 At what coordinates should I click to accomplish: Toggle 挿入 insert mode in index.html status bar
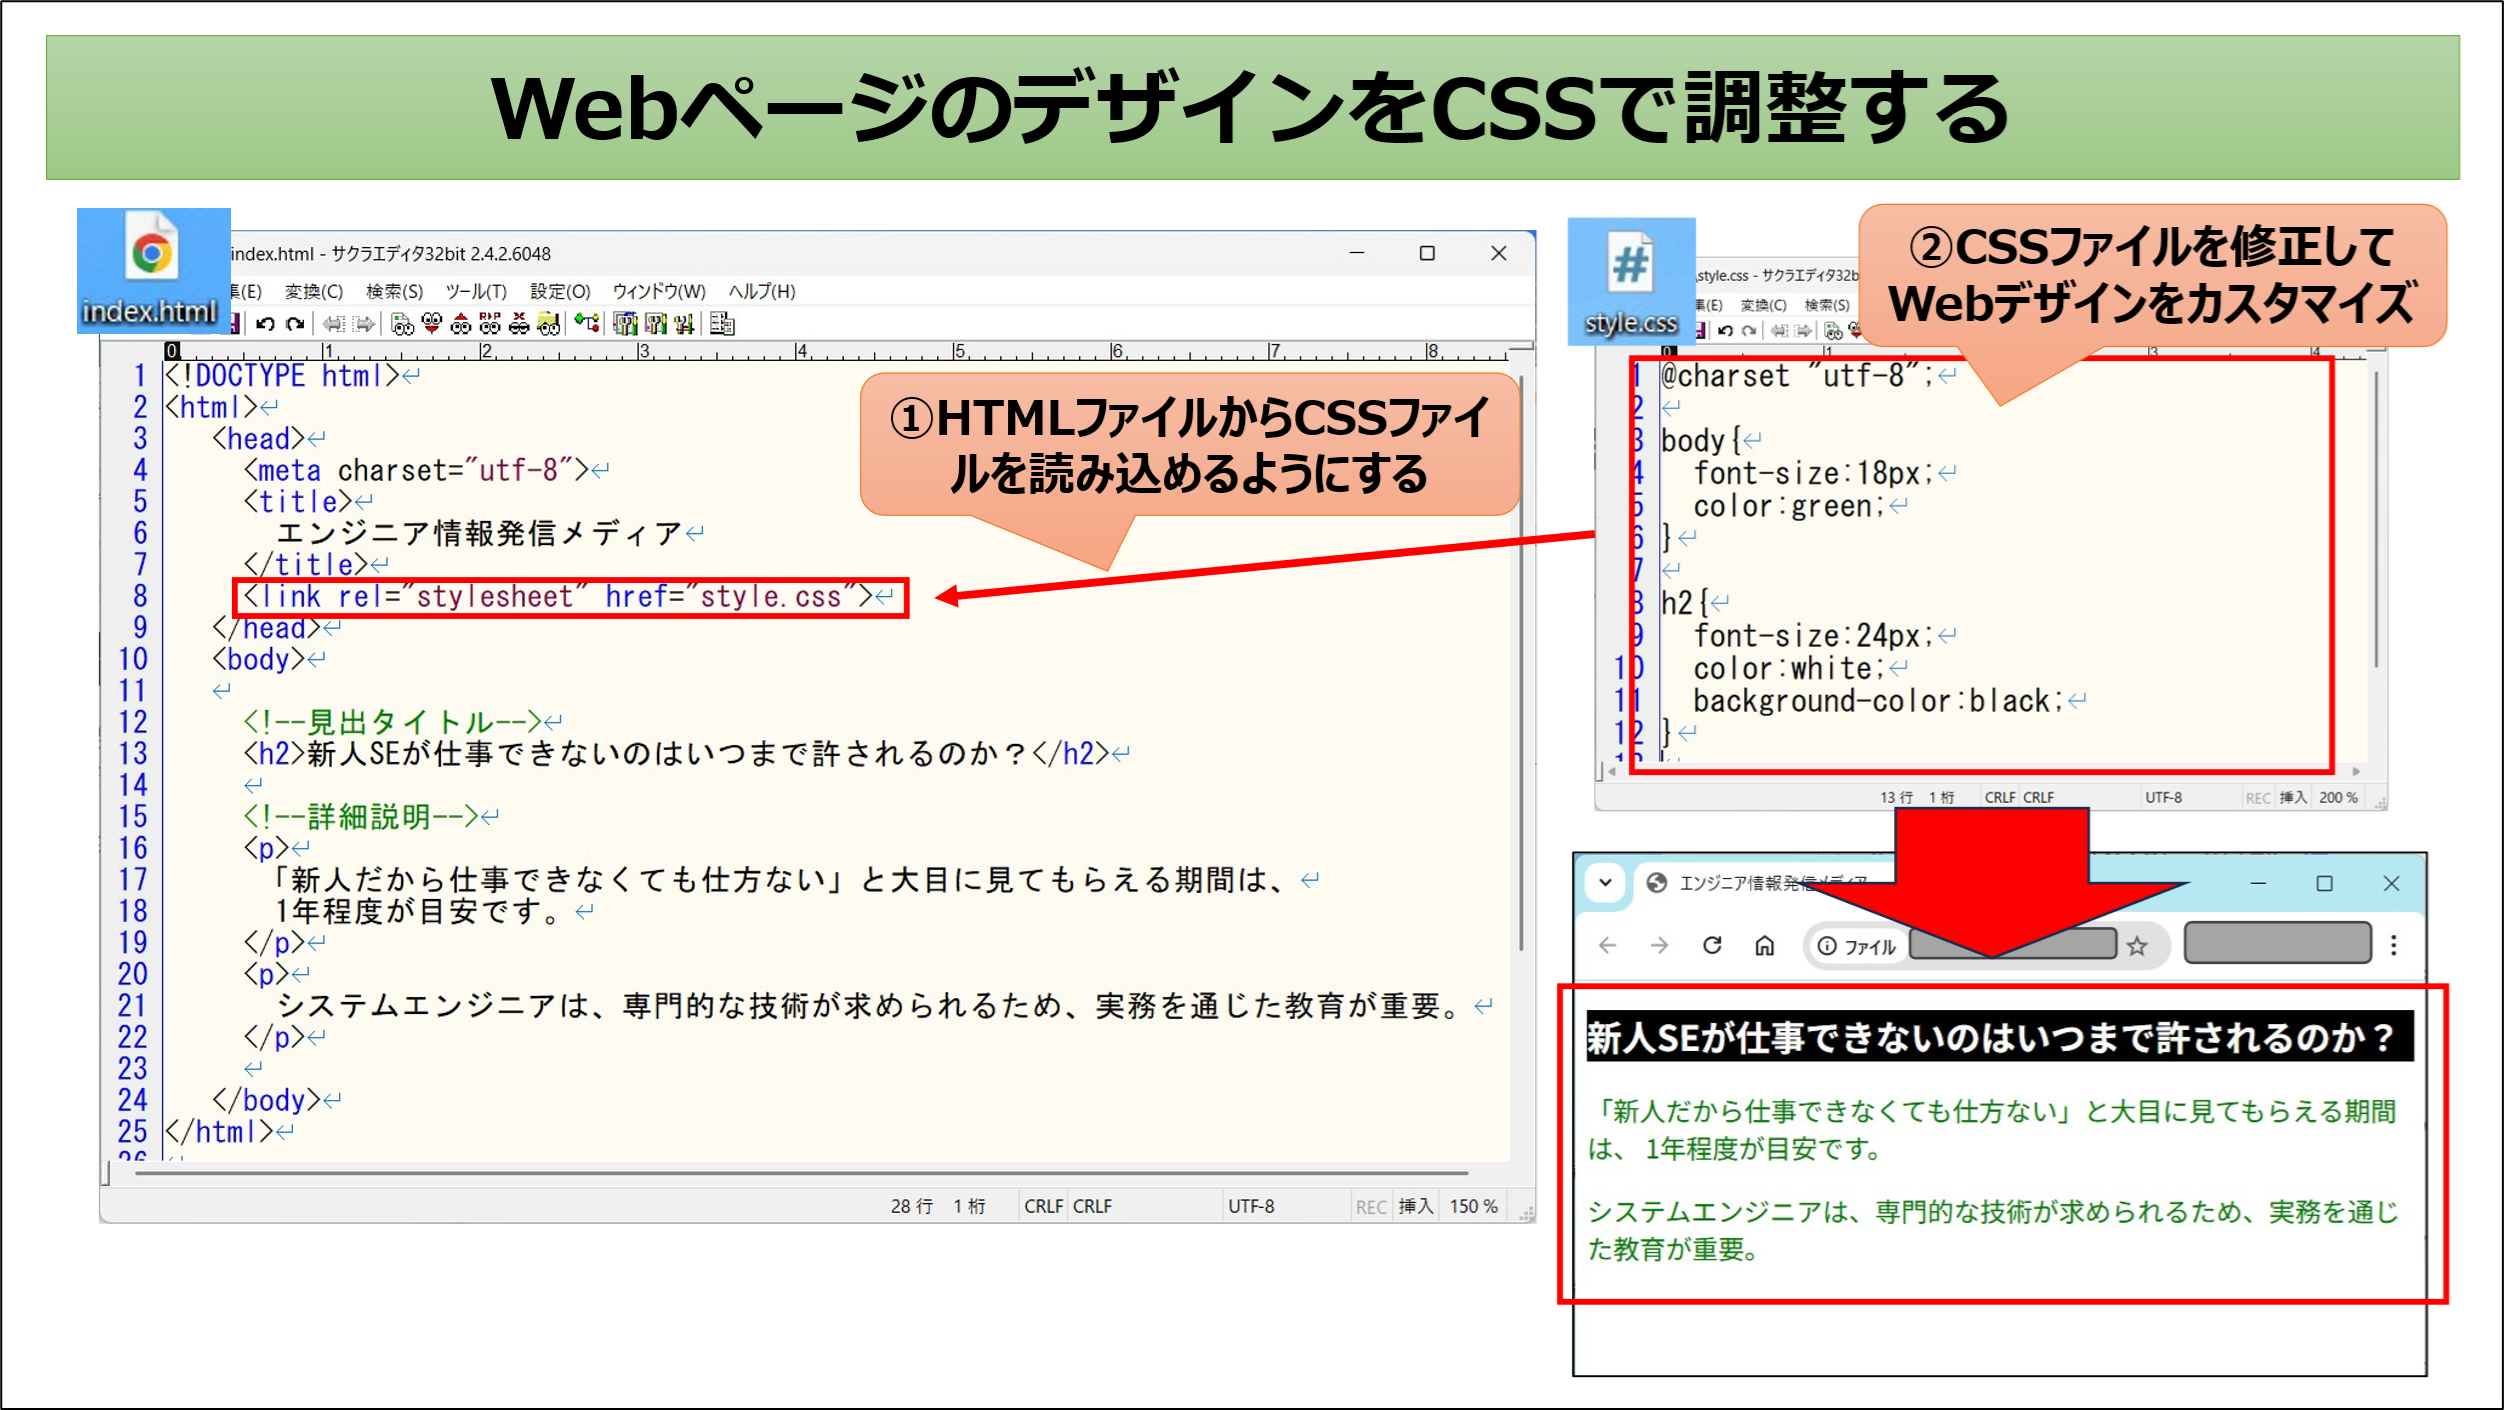1415,1206
